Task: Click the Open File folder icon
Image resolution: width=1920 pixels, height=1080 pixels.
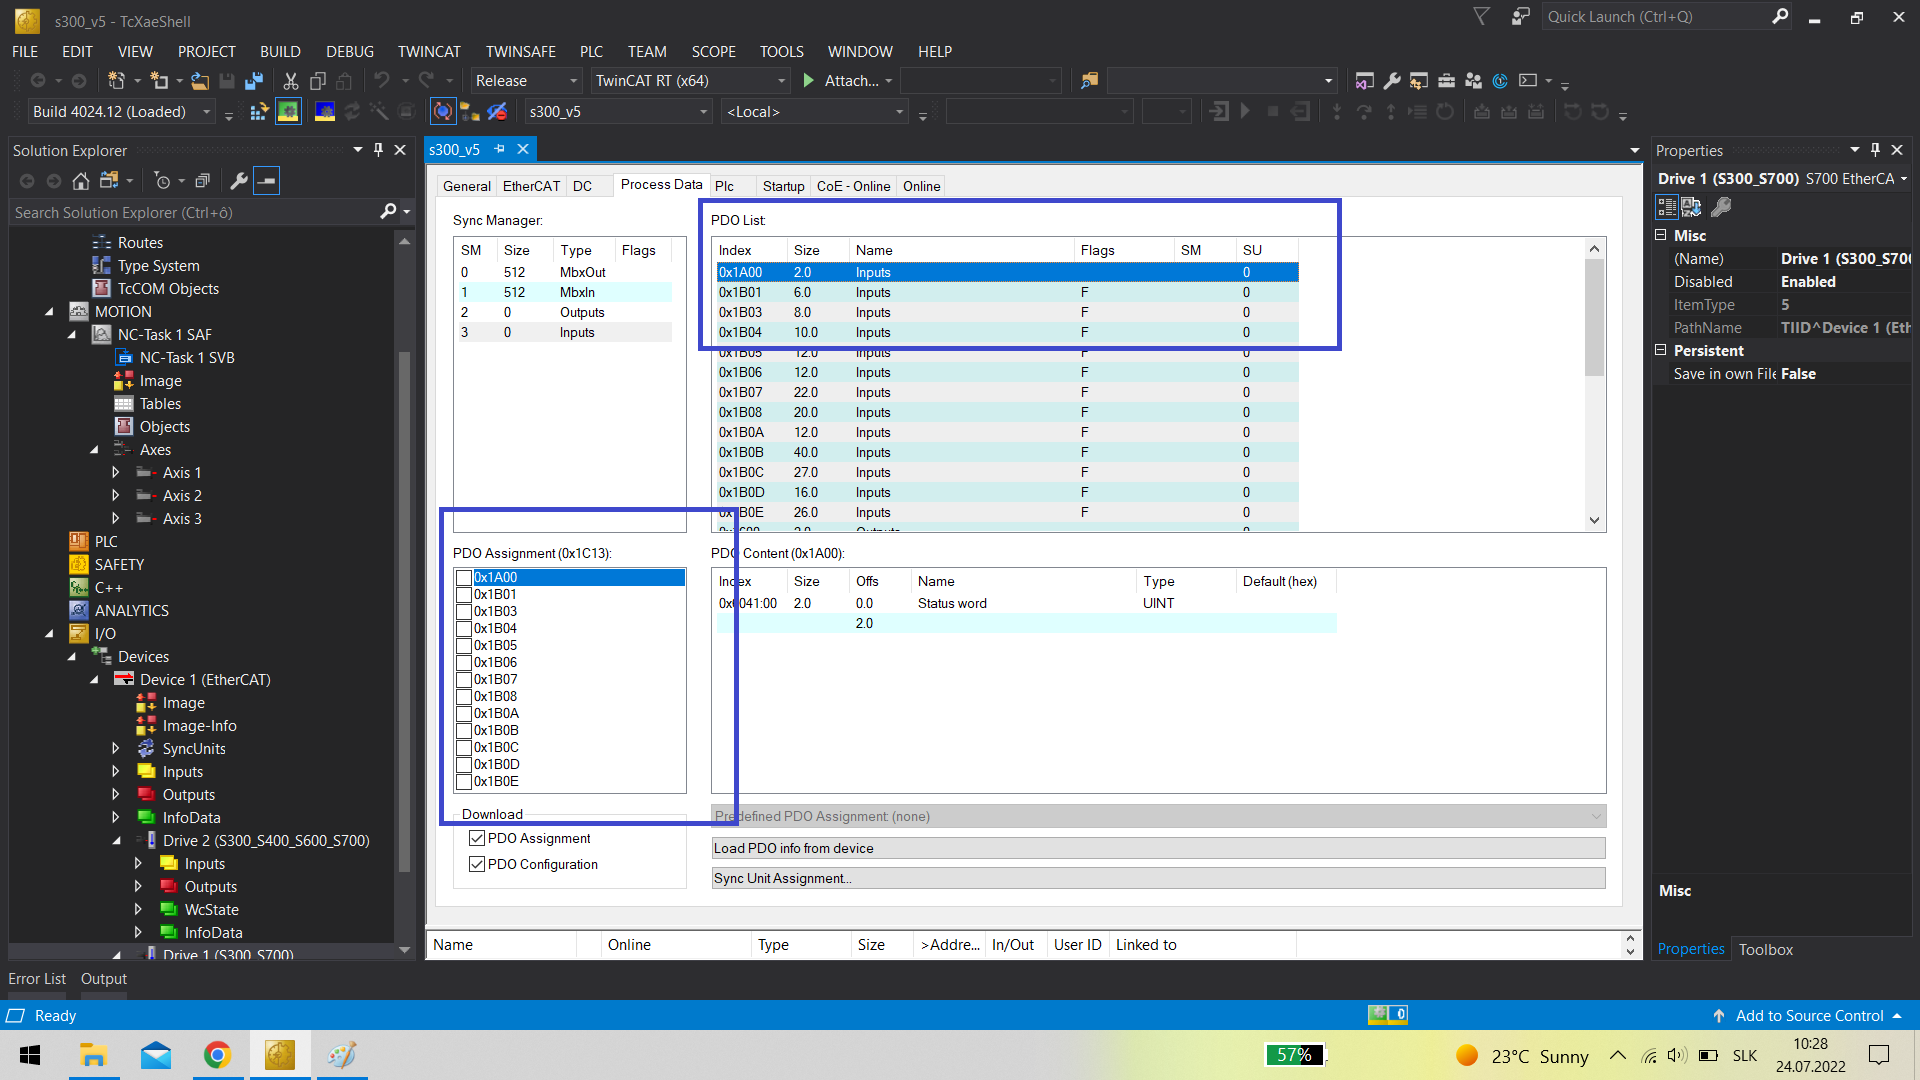Action: tap(200, 81)
